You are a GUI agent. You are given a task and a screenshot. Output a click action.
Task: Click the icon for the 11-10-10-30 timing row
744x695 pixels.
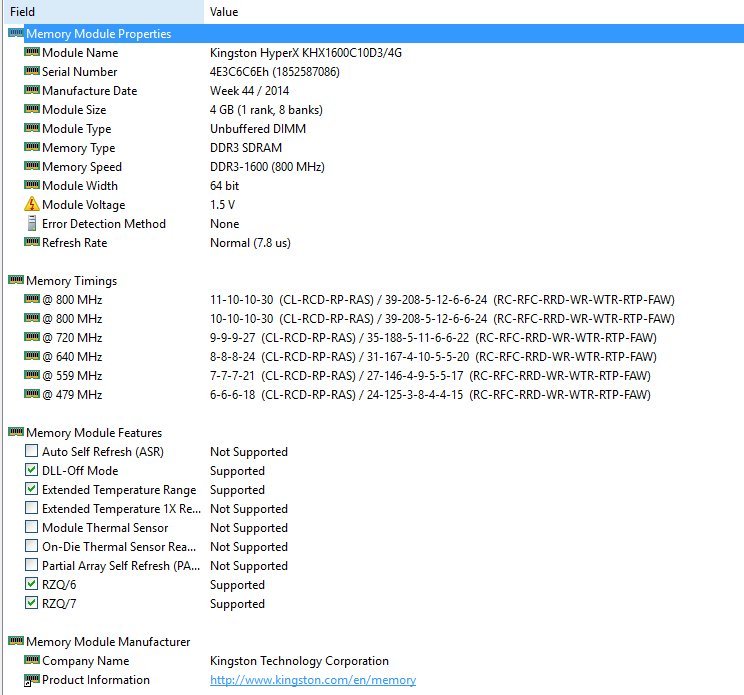tap(32, 298)
